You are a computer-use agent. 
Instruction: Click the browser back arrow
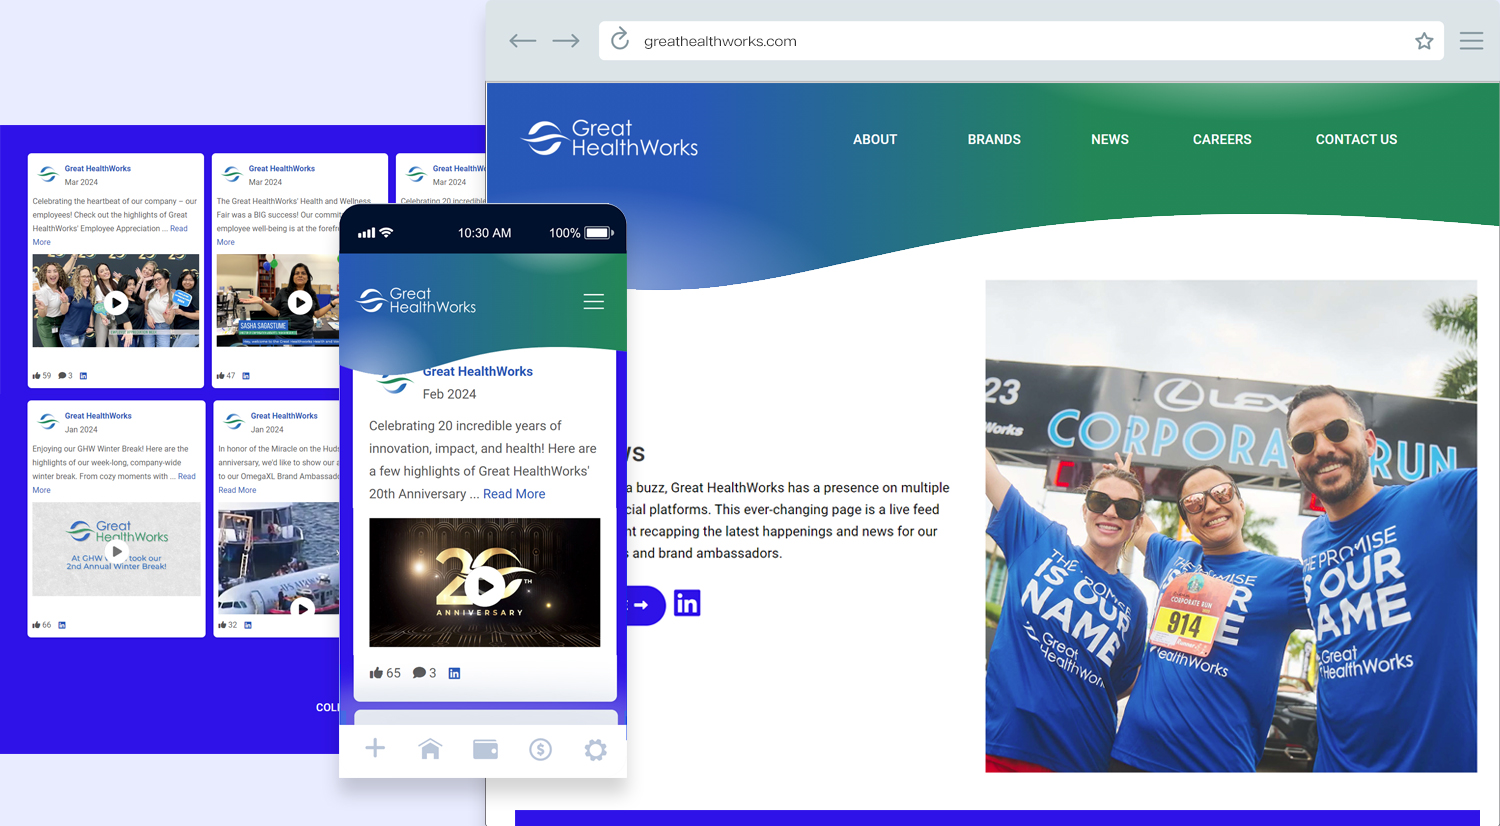coord(522,41)
